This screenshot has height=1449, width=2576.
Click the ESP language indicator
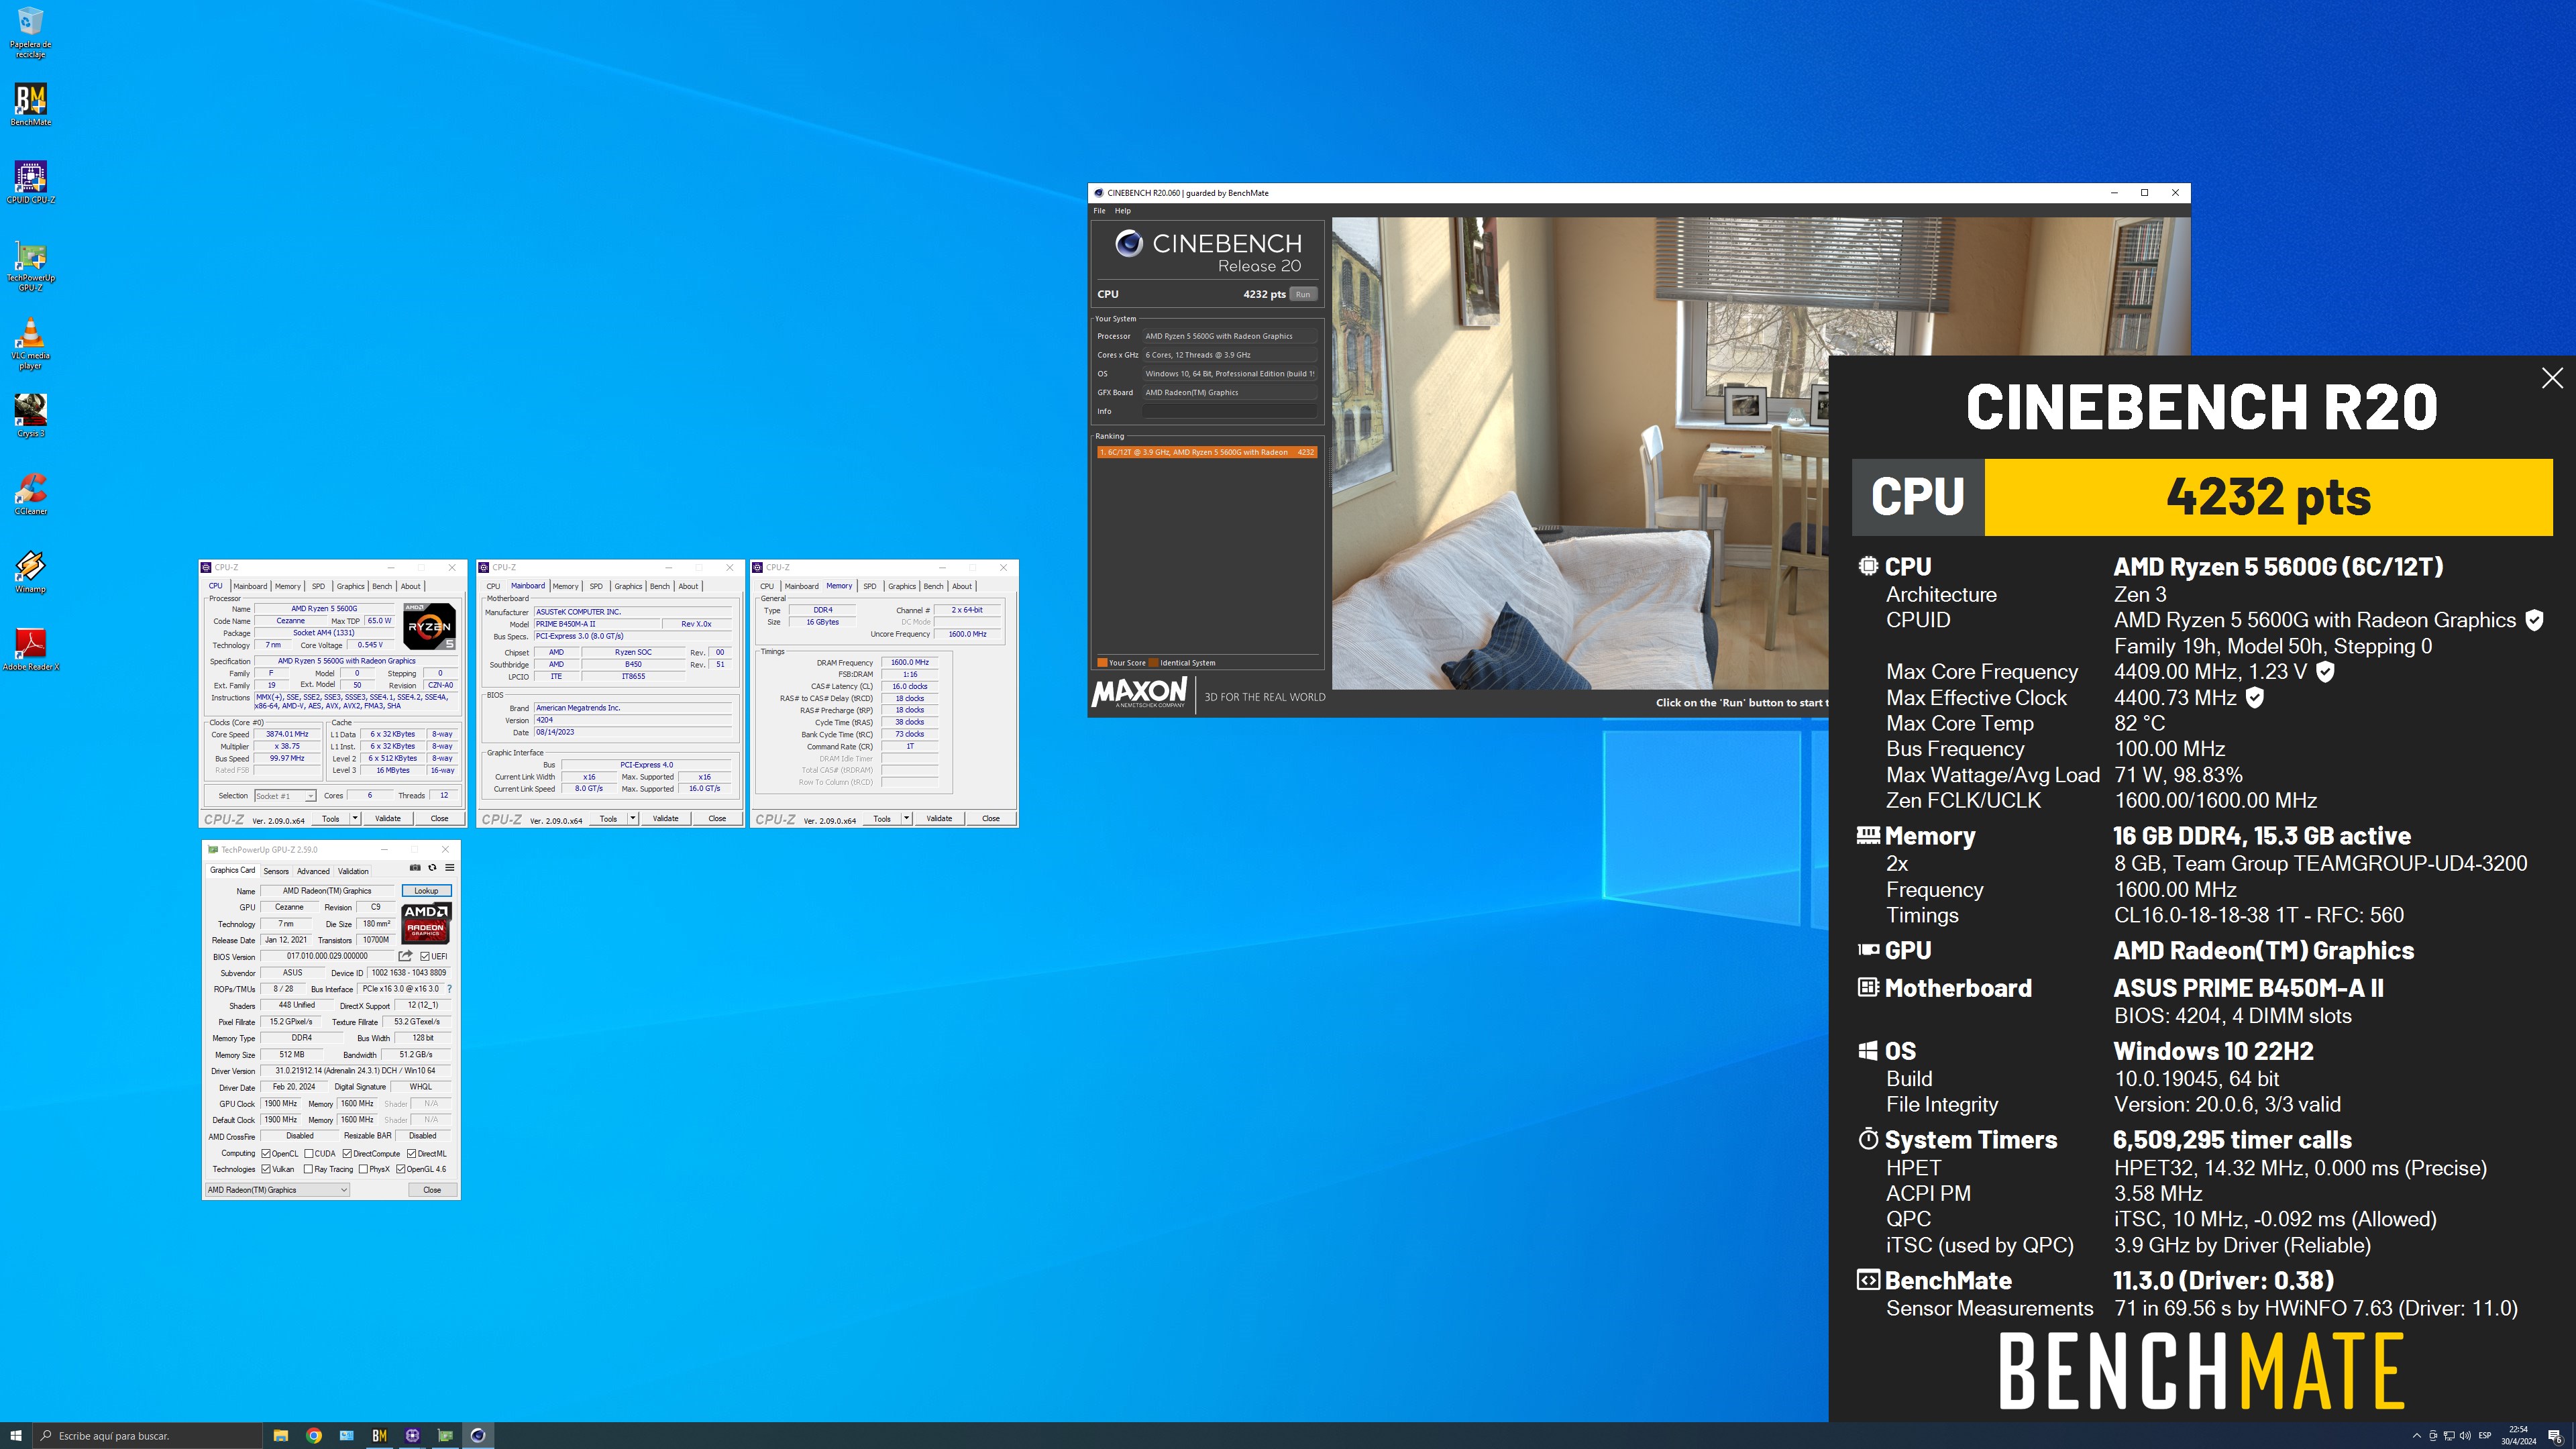[x=2485, y=1436]
